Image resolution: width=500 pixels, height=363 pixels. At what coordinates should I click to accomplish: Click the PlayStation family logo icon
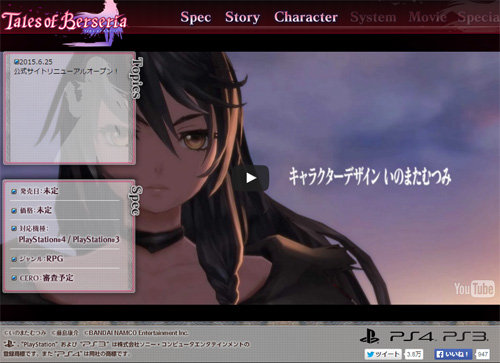[369, 336]
